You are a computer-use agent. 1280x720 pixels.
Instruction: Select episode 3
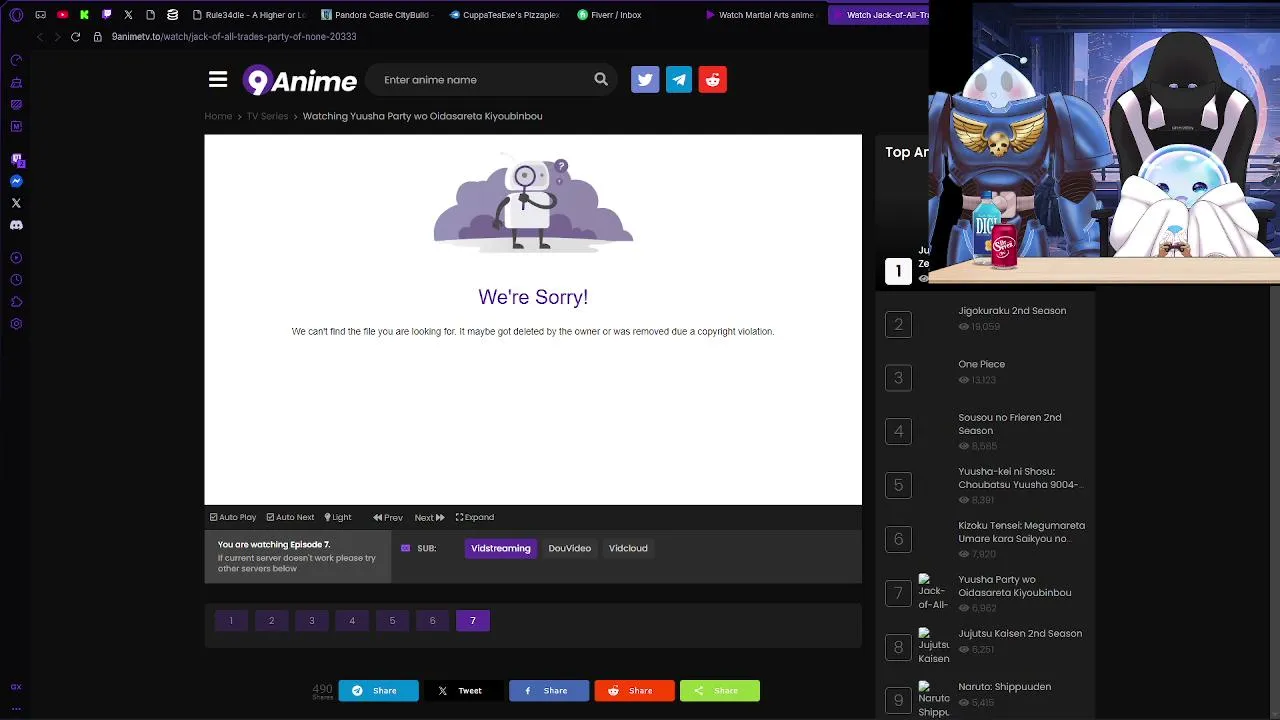point(312,621)
